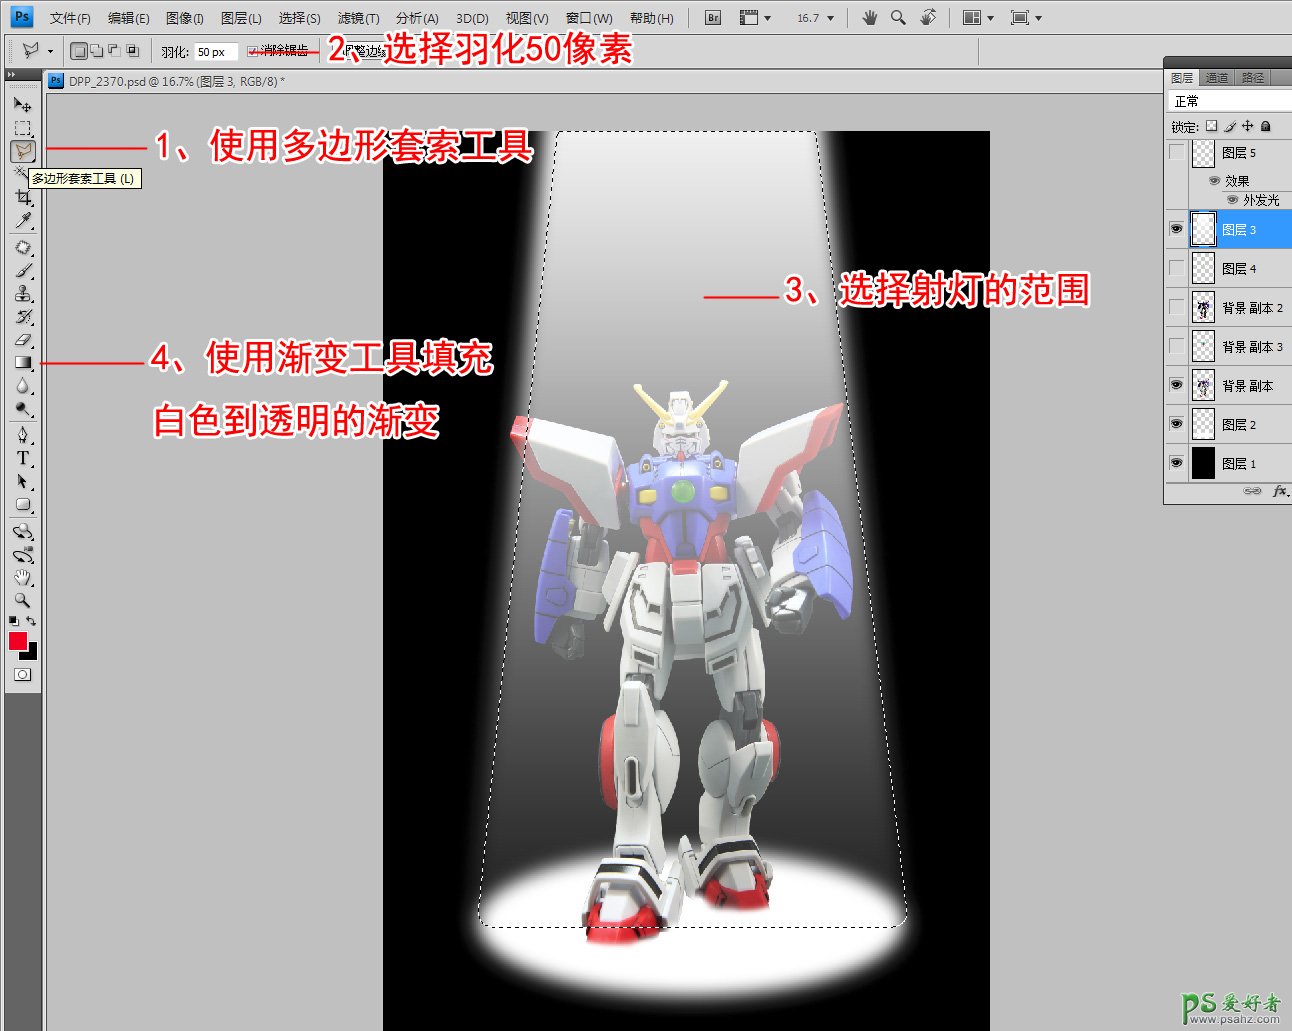Launch Adobe Bridge from the Br icon
Viewport: 1292px width, 1031px height.
coord(712,18)
